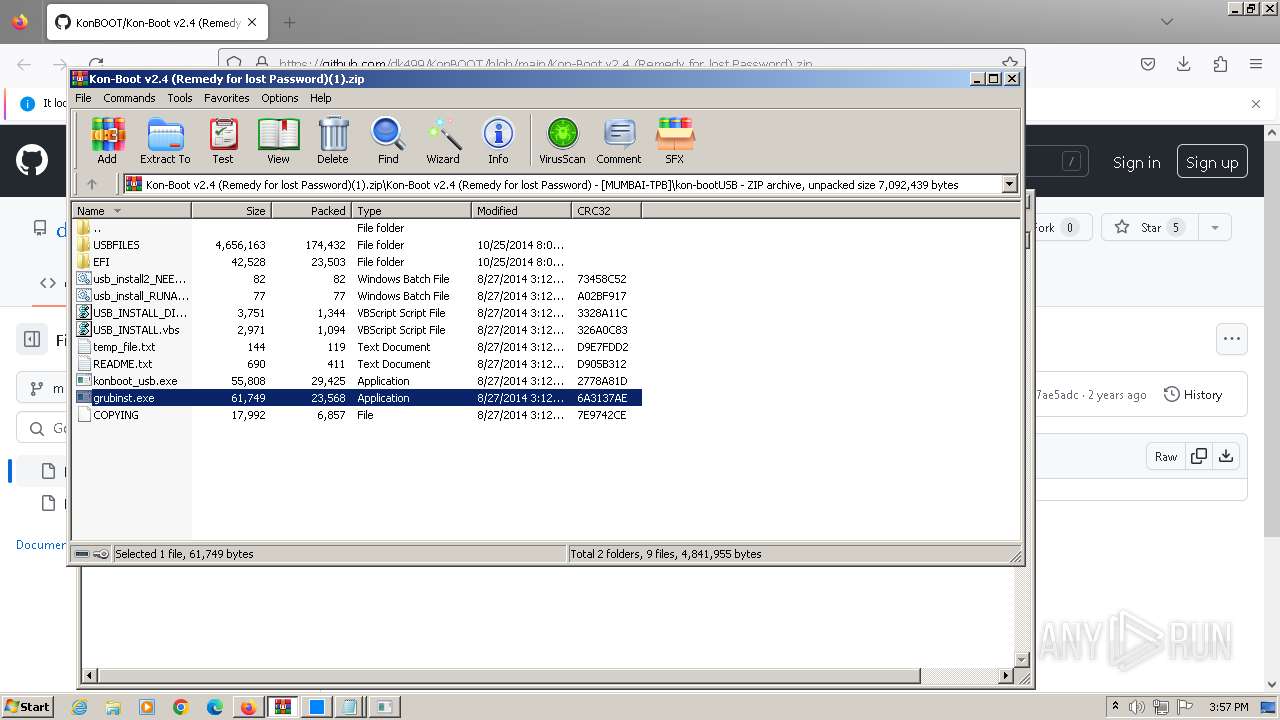Open Firefox application menu hamburger
The width and height of the screenshot is (1280, 720).
point(1256,64)
